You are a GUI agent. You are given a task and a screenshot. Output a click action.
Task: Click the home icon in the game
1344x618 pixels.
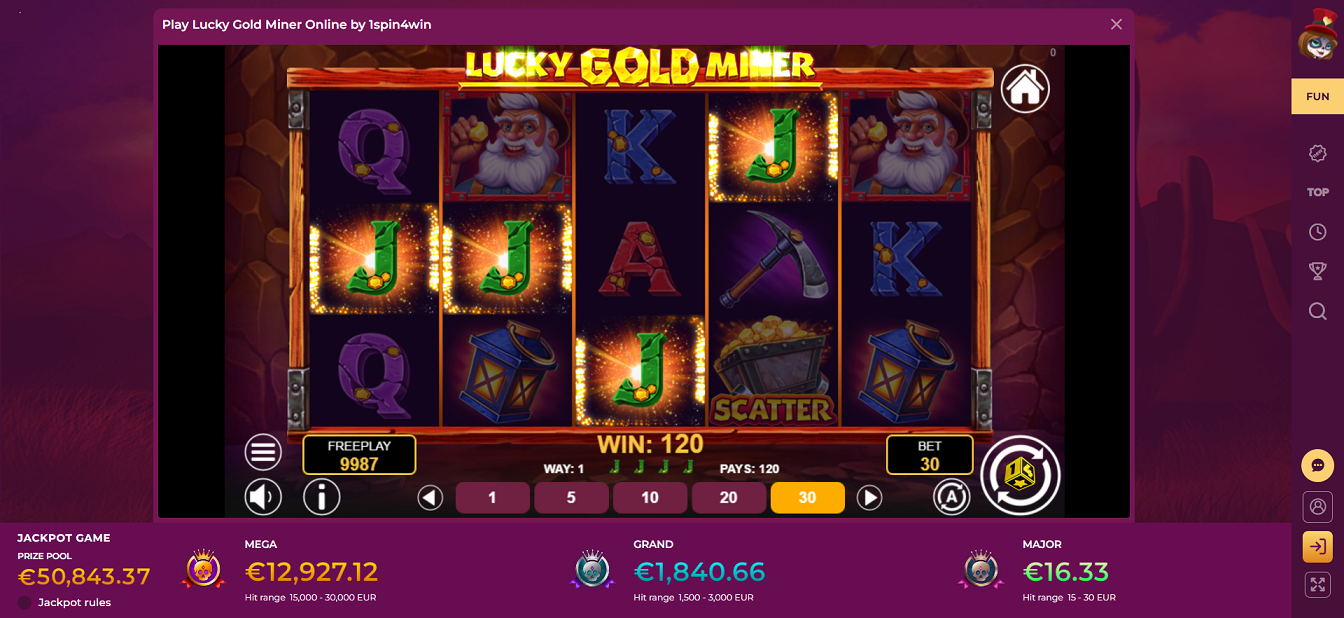click(1025, 89)
